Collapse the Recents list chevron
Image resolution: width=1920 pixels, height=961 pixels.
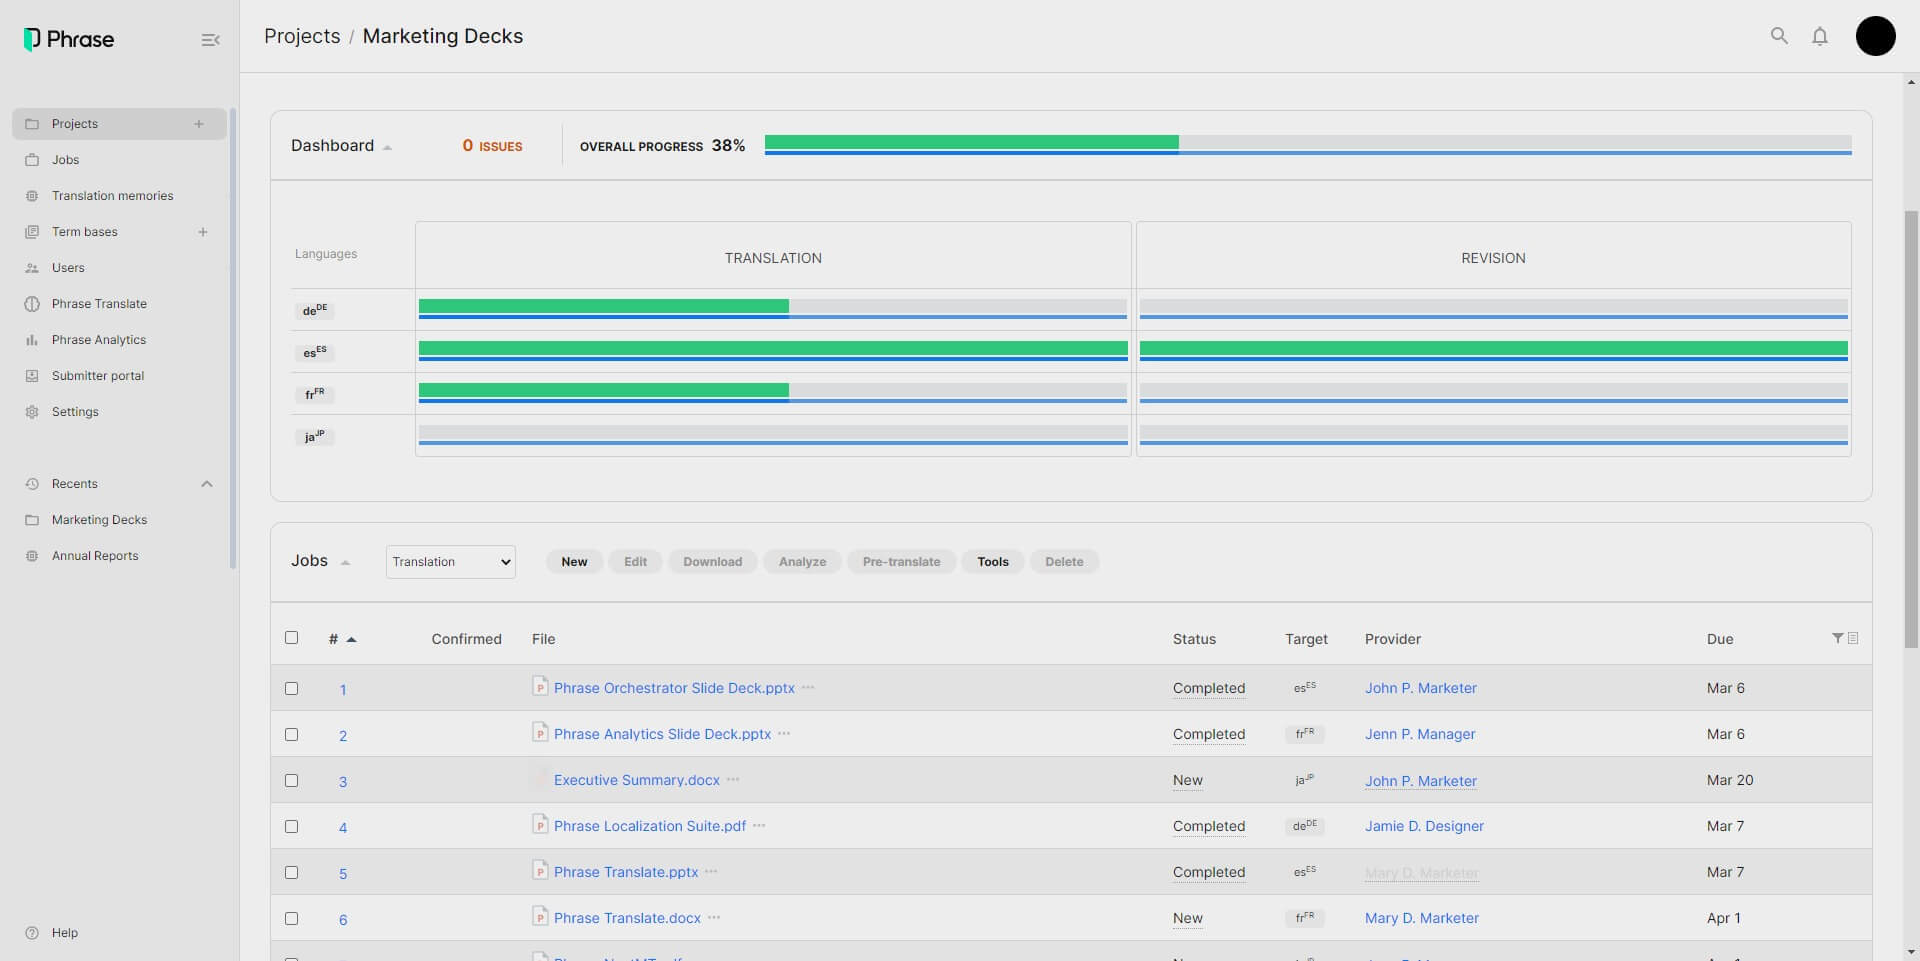coord(207,484)
